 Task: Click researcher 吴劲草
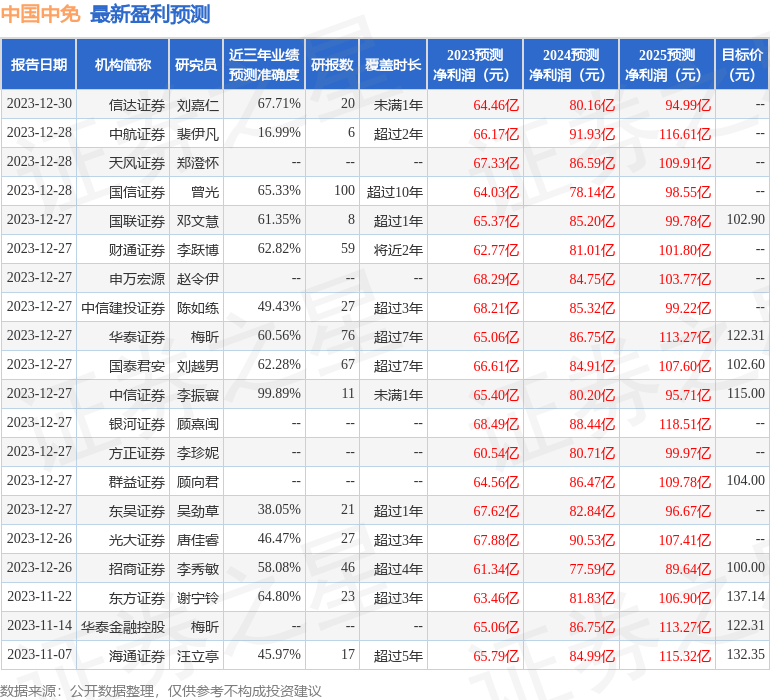pos(198,510)
